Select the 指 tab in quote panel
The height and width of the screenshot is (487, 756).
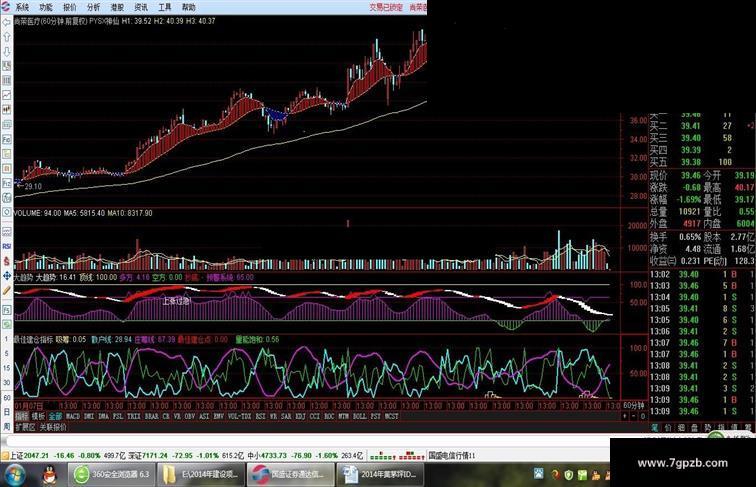tap(721, 428)
